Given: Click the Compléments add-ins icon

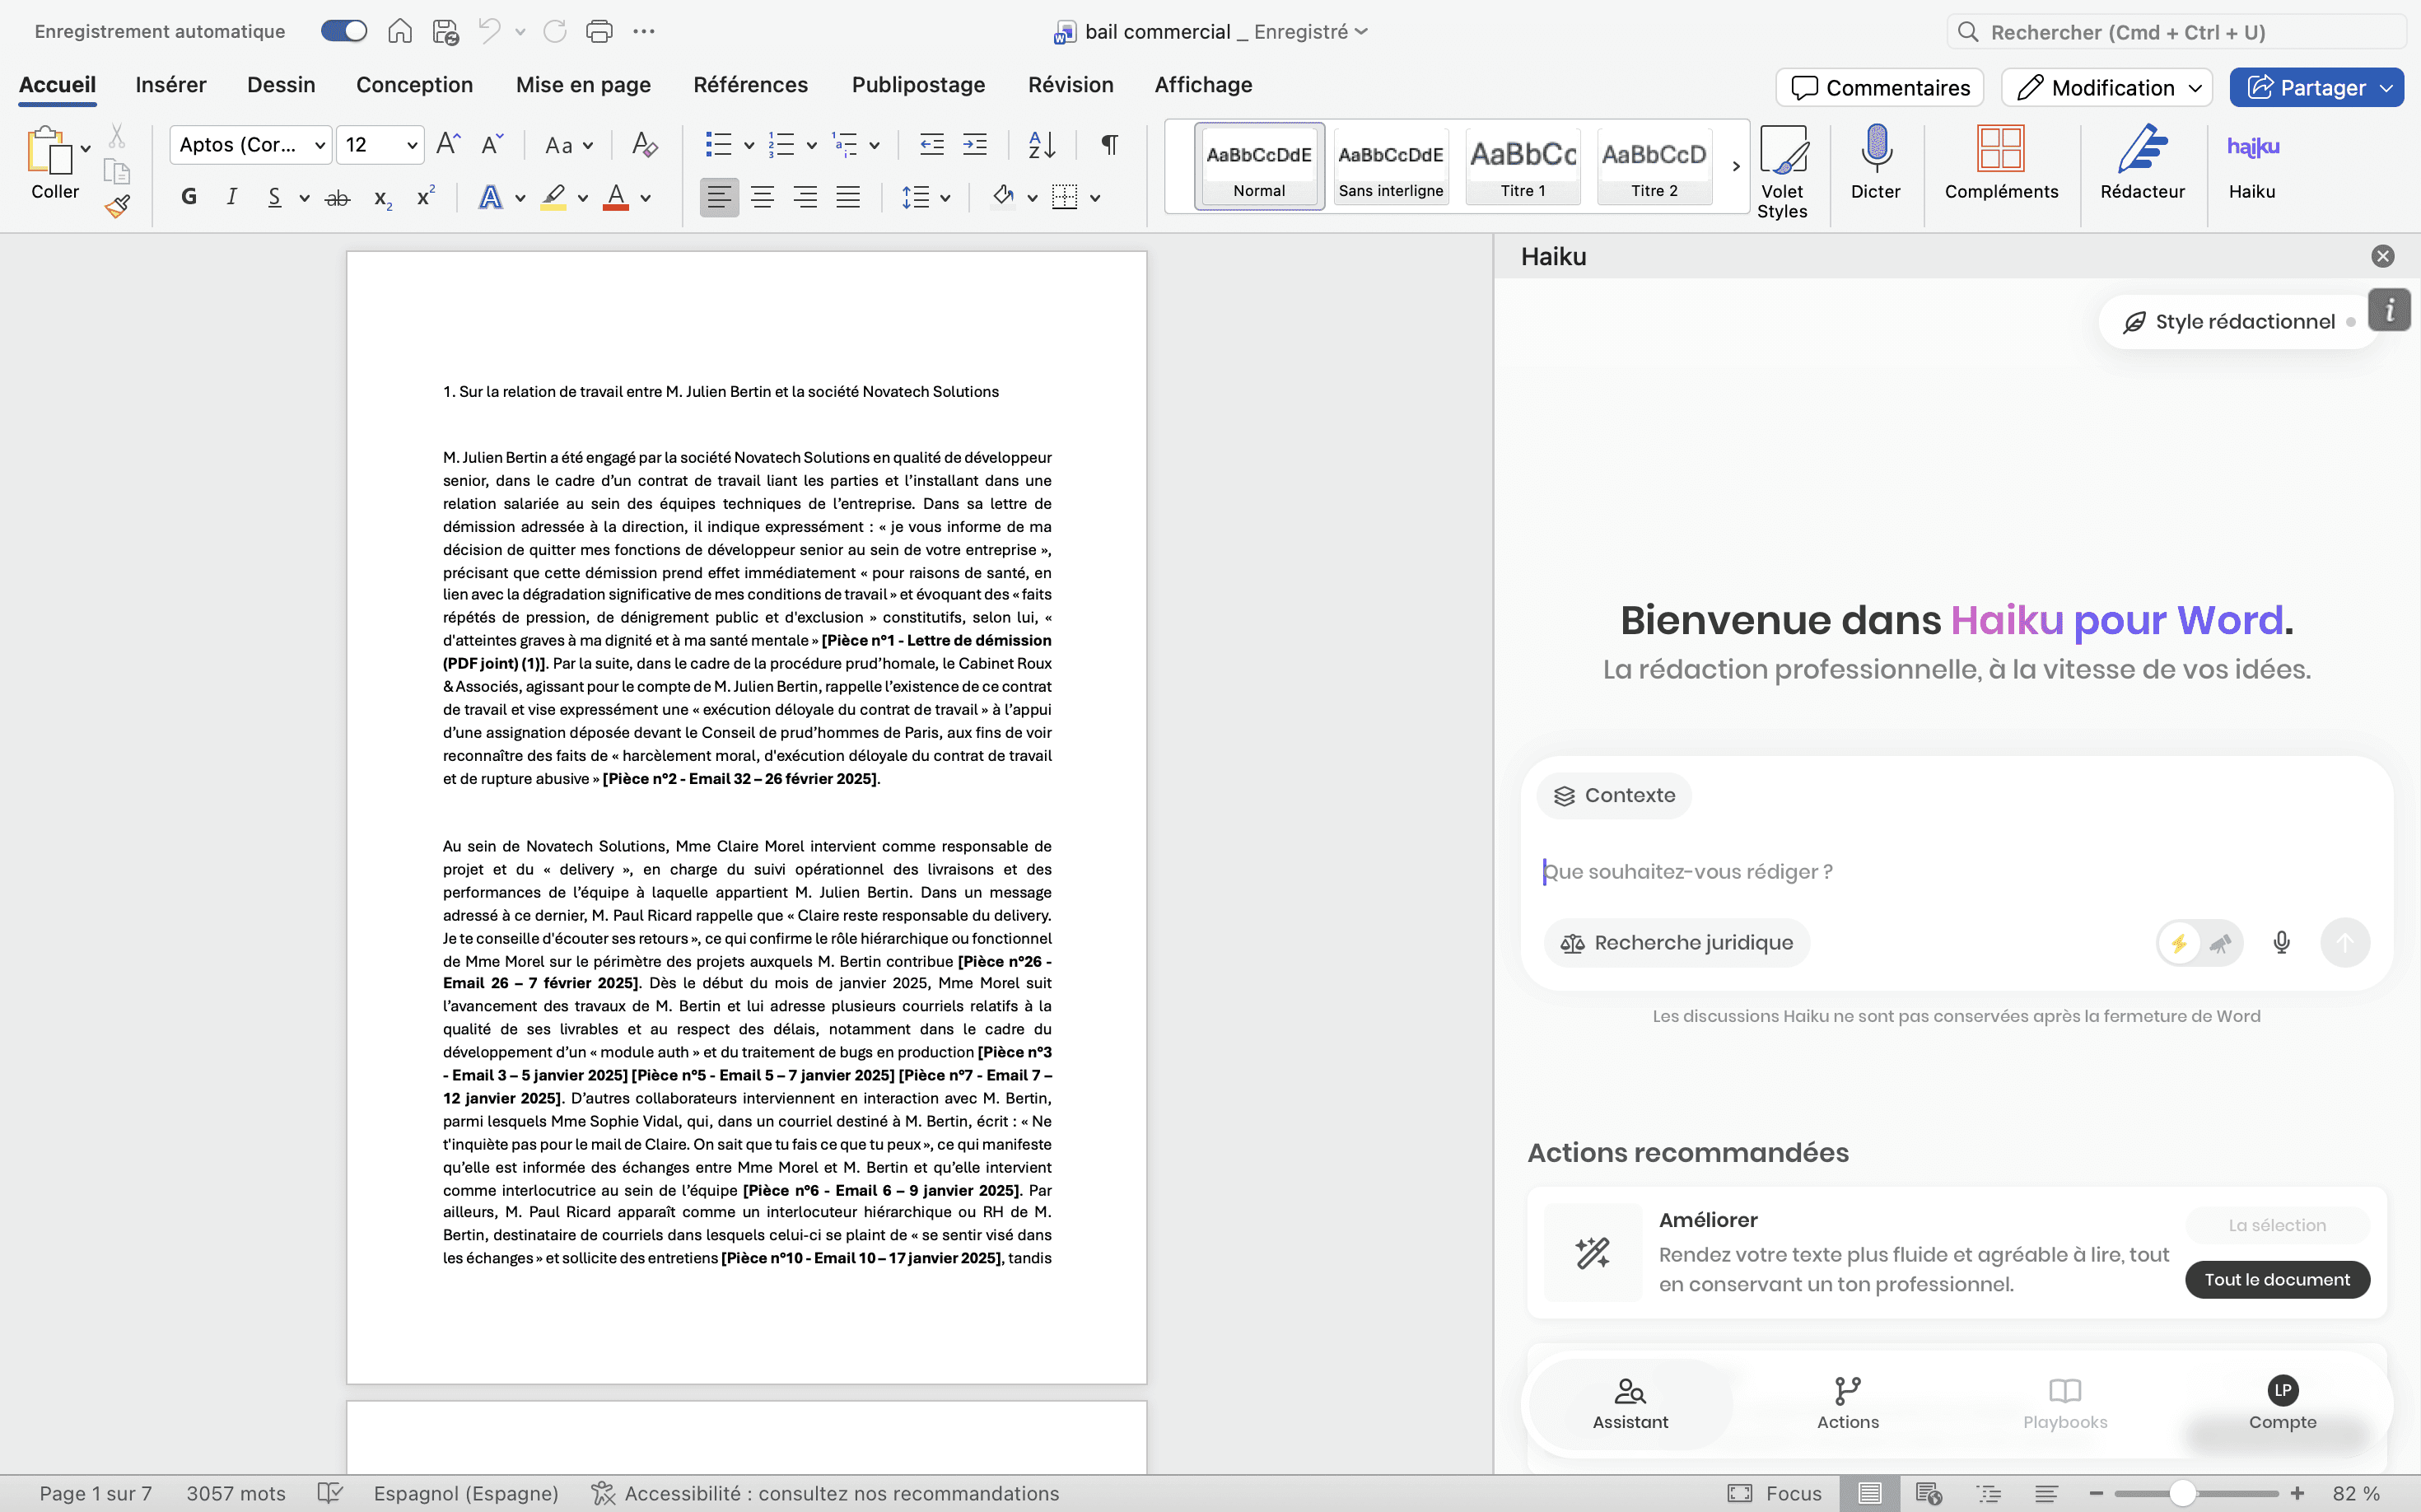Looking at the screenshot, I should 2000,150.
